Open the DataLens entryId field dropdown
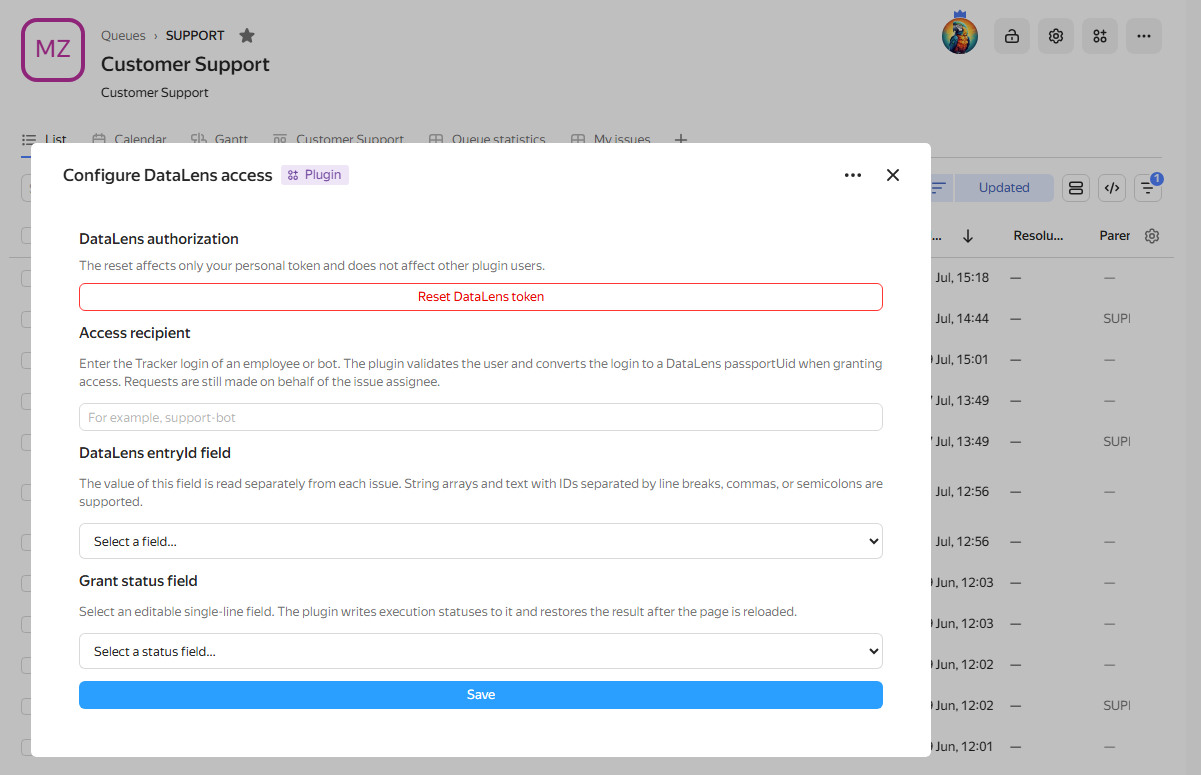1201x775 pixels. tap(481, 541)
